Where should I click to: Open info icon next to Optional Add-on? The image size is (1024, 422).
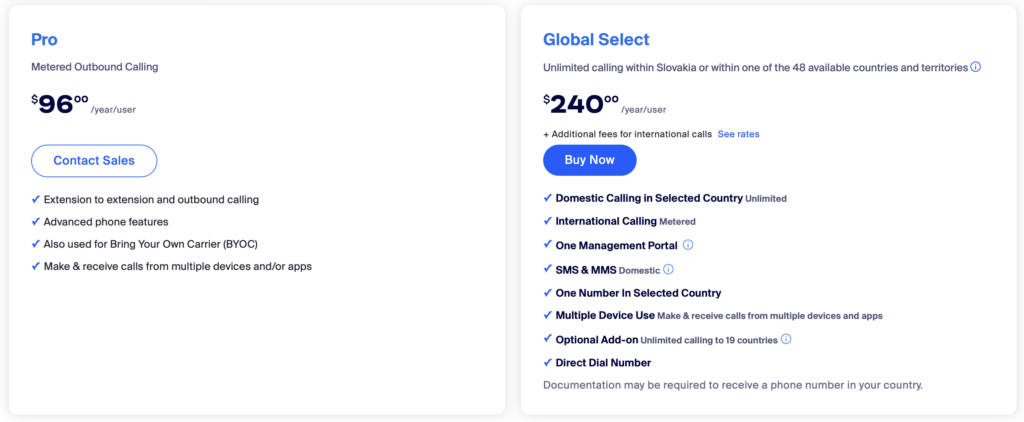786,339
